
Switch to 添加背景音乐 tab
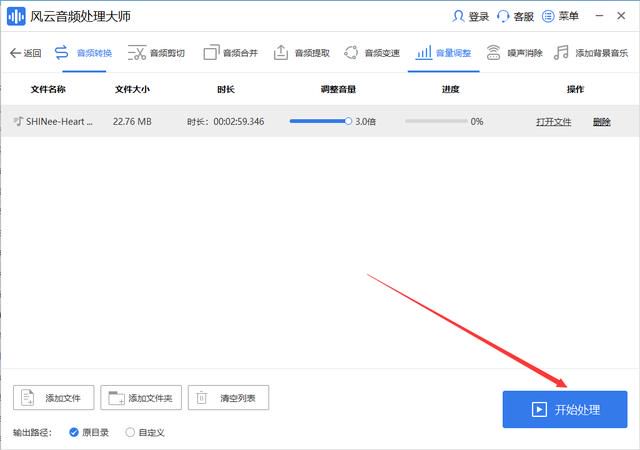point(591,53)
